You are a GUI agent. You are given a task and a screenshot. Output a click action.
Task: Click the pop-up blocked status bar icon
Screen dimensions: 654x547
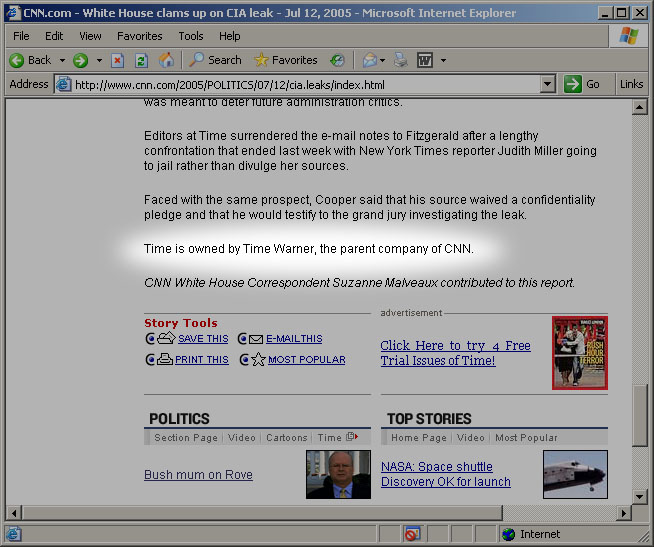(x=412, y=534)
